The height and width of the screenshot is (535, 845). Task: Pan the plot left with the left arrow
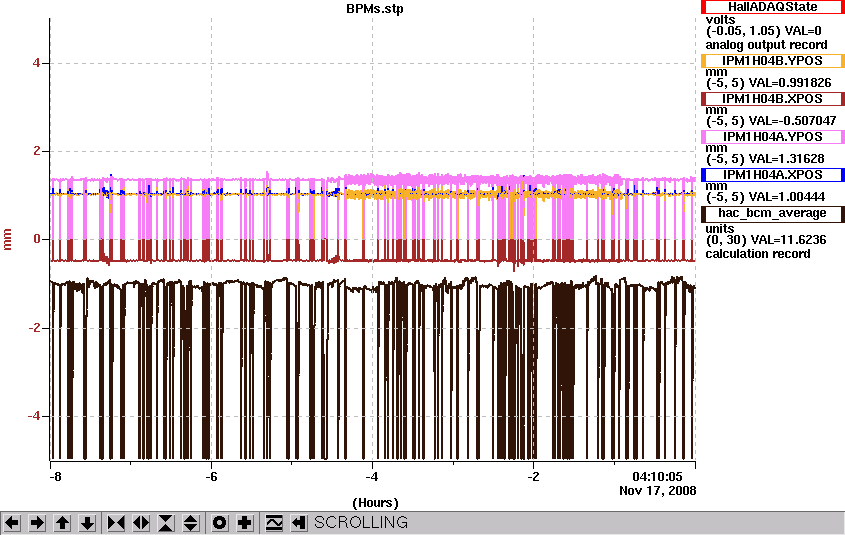click(12, 523)
